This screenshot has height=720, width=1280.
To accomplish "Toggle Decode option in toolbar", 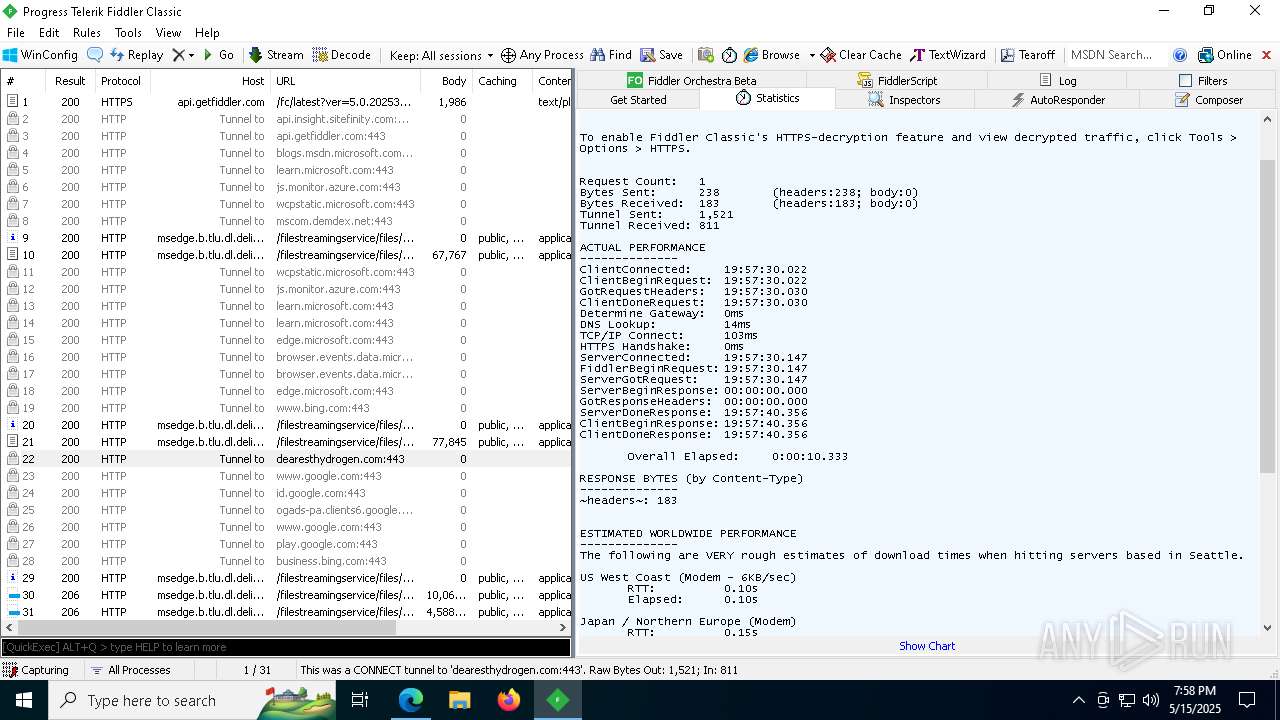I will tap(342, 55).
